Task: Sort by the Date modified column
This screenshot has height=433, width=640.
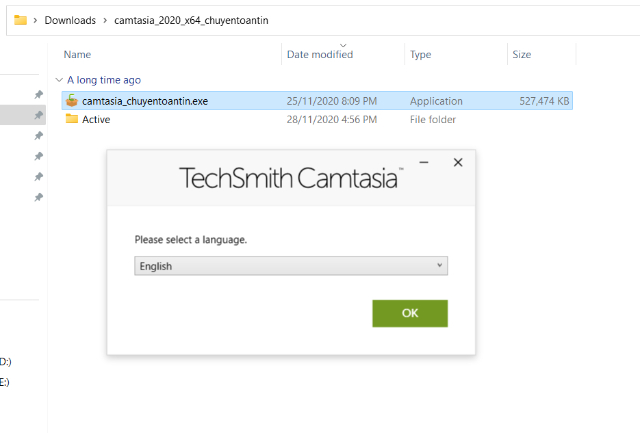Action: pyautogui.click(x=320, y=54)
